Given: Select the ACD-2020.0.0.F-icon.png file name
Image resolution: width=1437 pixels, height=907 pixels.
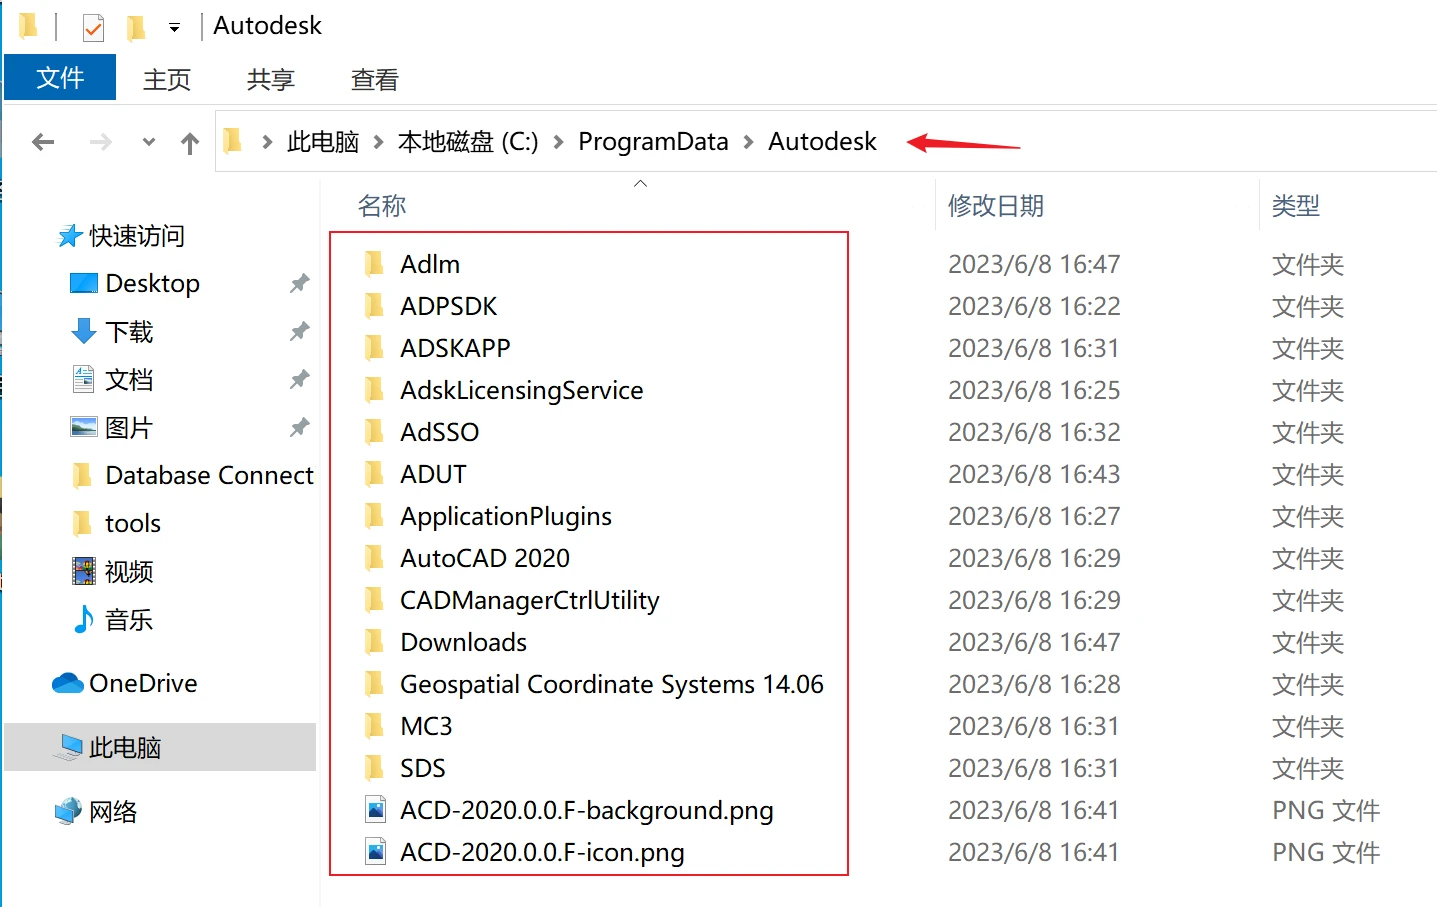Looking at the screenshot, I should pos(542,852).
